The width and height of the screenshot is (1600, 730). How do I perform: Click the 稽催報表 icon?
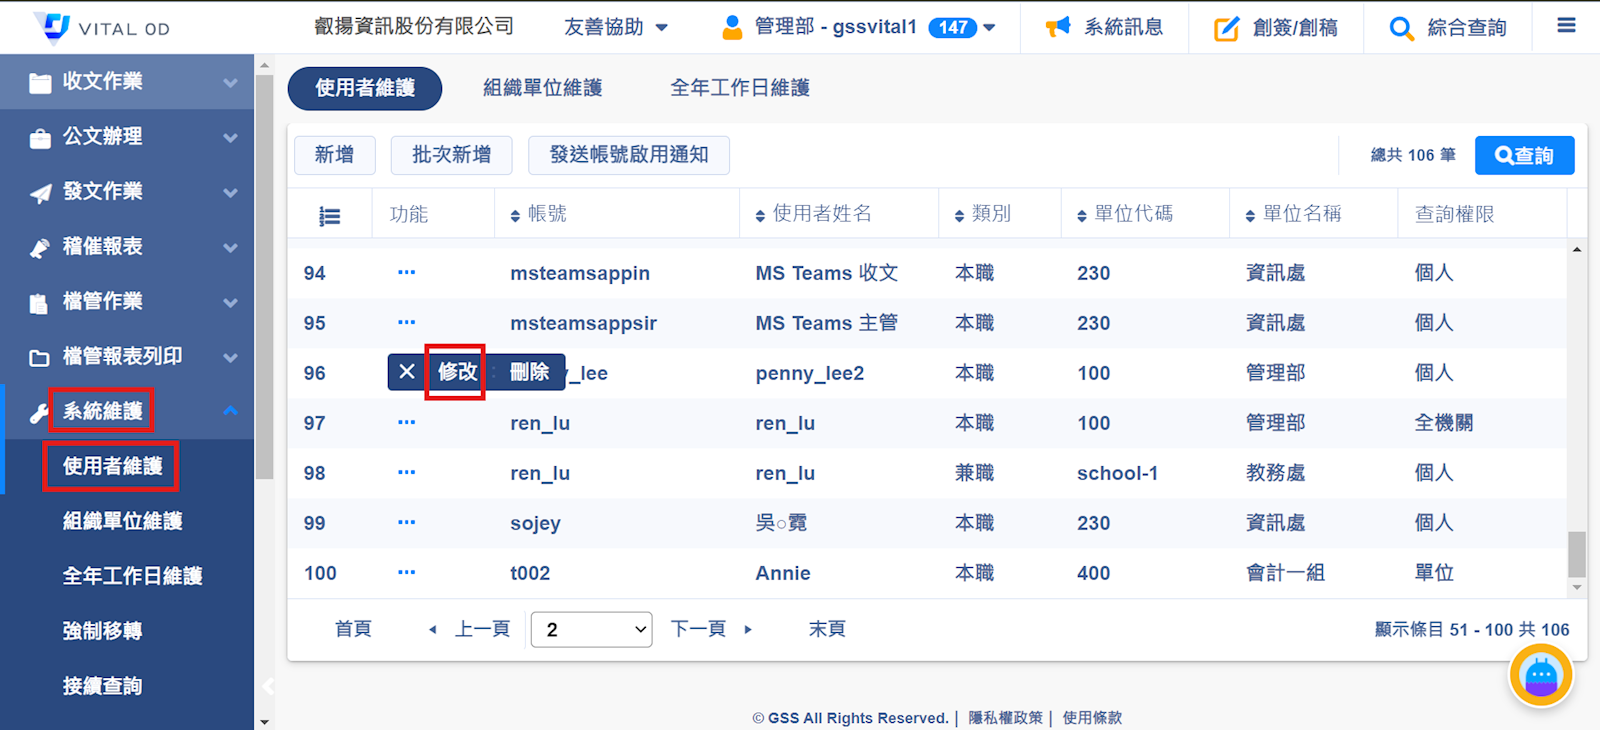pos(40,248)
